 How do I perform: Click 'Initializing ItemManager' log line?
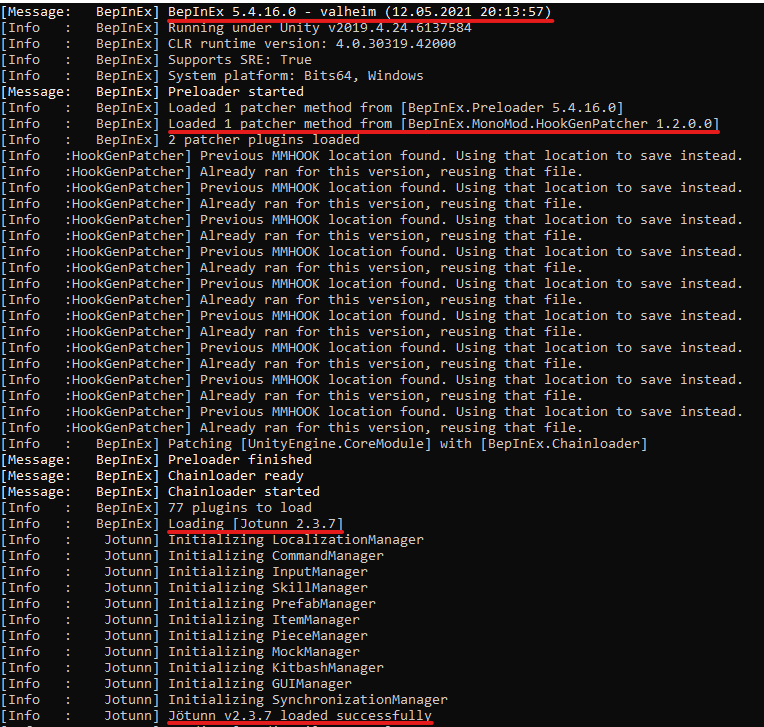[x=264, y=620]
